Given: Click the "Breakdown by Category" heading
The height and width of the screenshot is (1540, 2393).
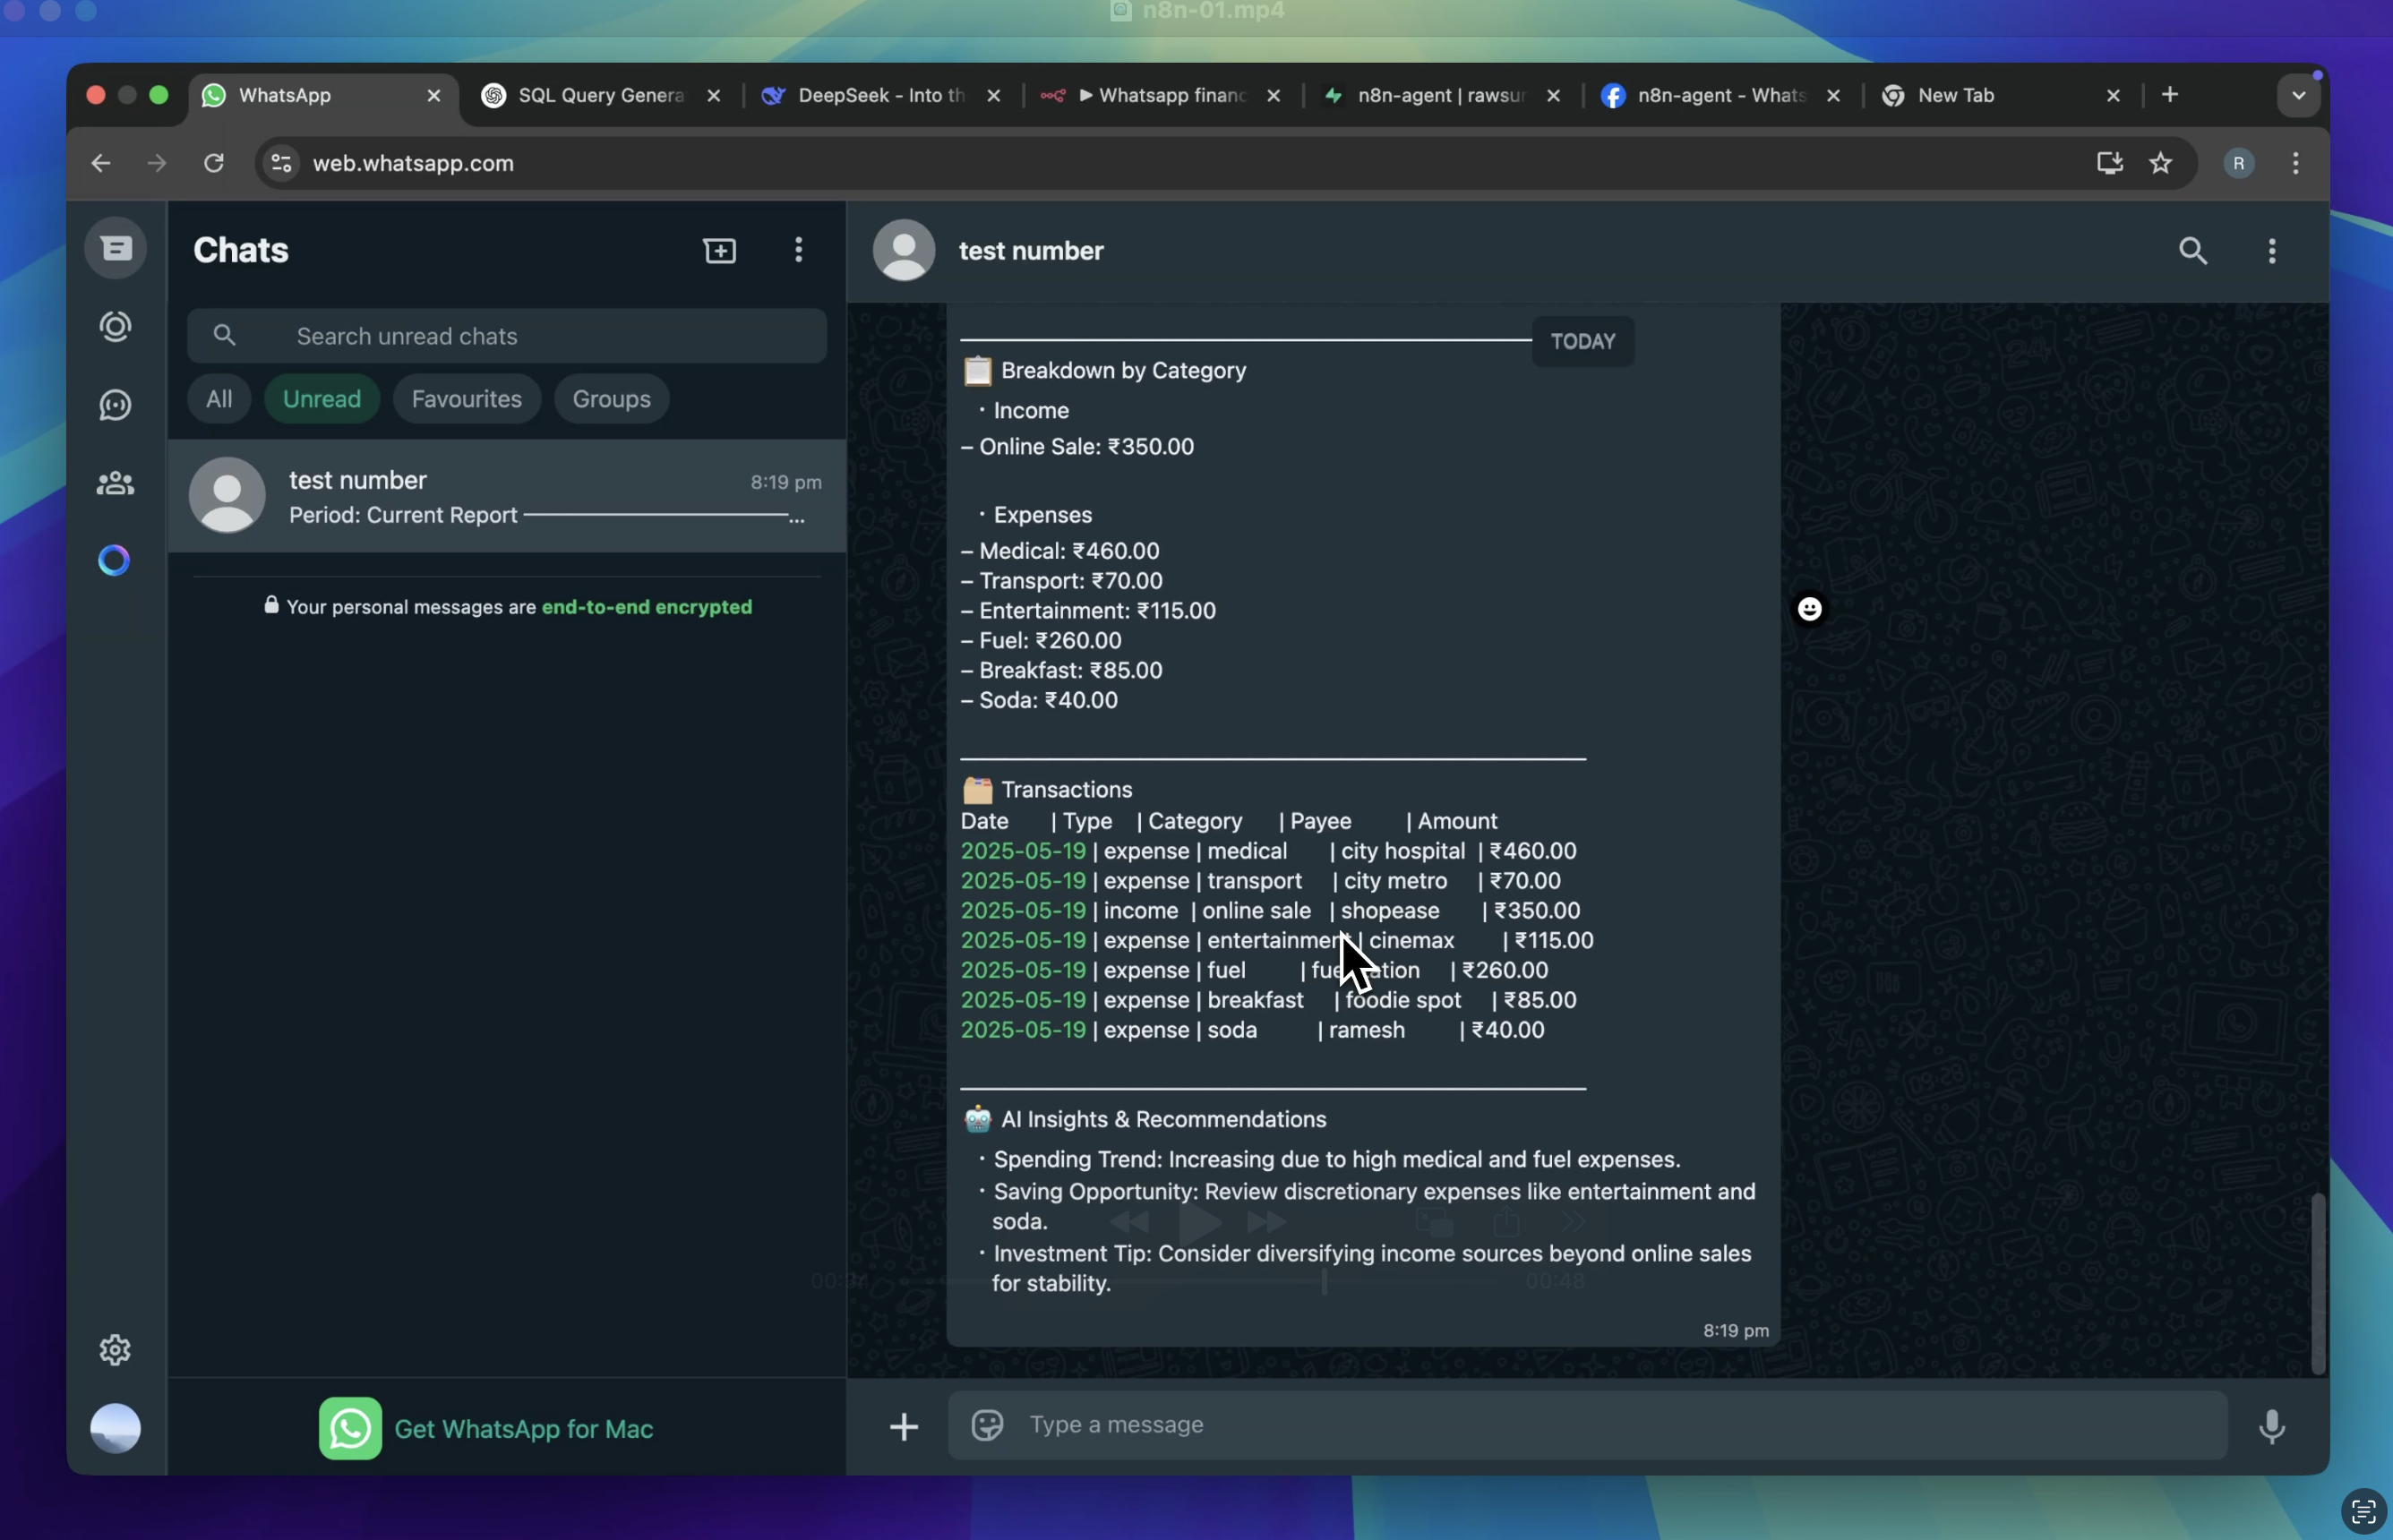Looking at the screenshot, I should point(1123,371).
